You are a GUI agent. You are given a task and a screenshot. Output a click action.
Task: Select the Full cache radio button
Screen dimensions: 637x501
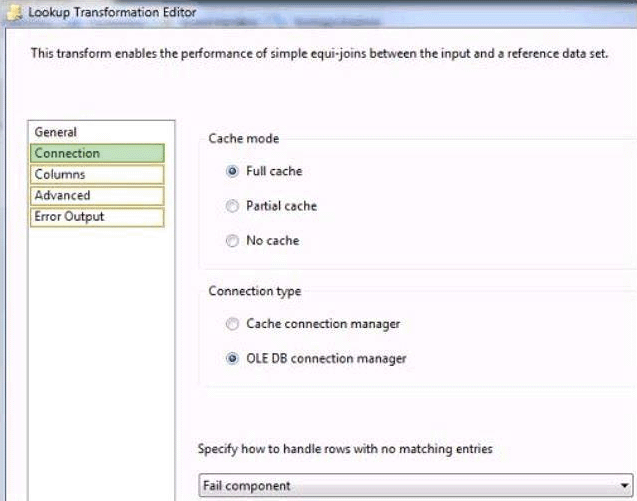click(x=233, y=171)
